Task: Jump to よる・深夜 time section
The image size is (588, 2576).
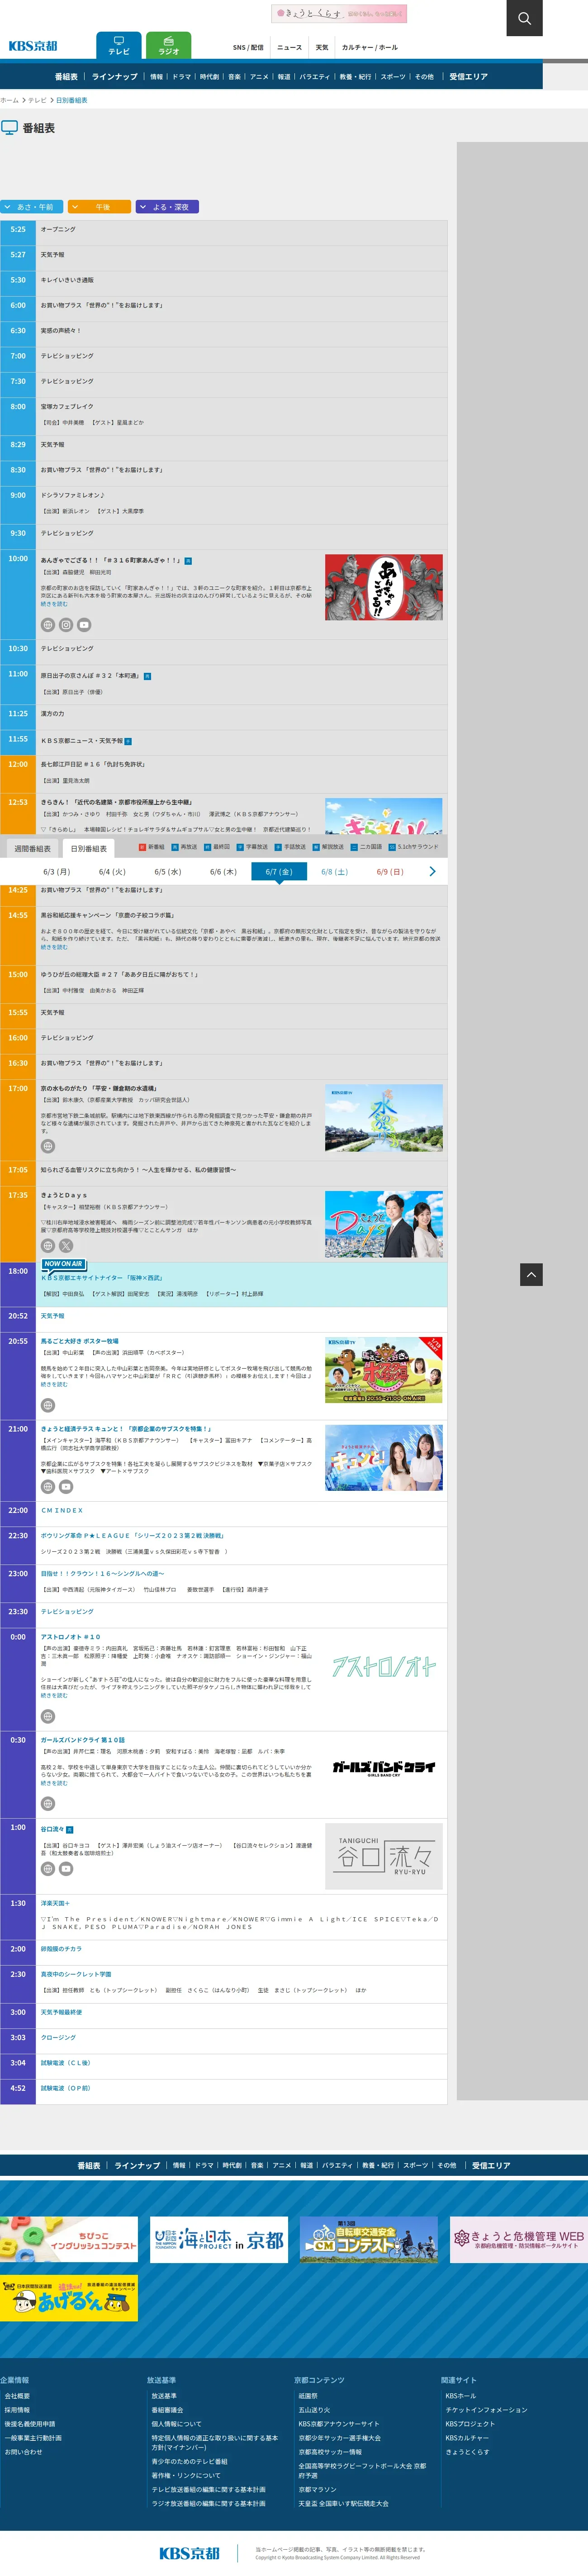Action: 168,207
